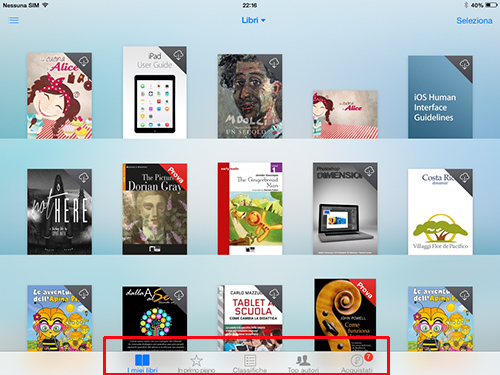The height and width of the screenshot is (375, 500).
Task: Tap cloud download icon on not HERE book
Action: click(x=84, y=177)
